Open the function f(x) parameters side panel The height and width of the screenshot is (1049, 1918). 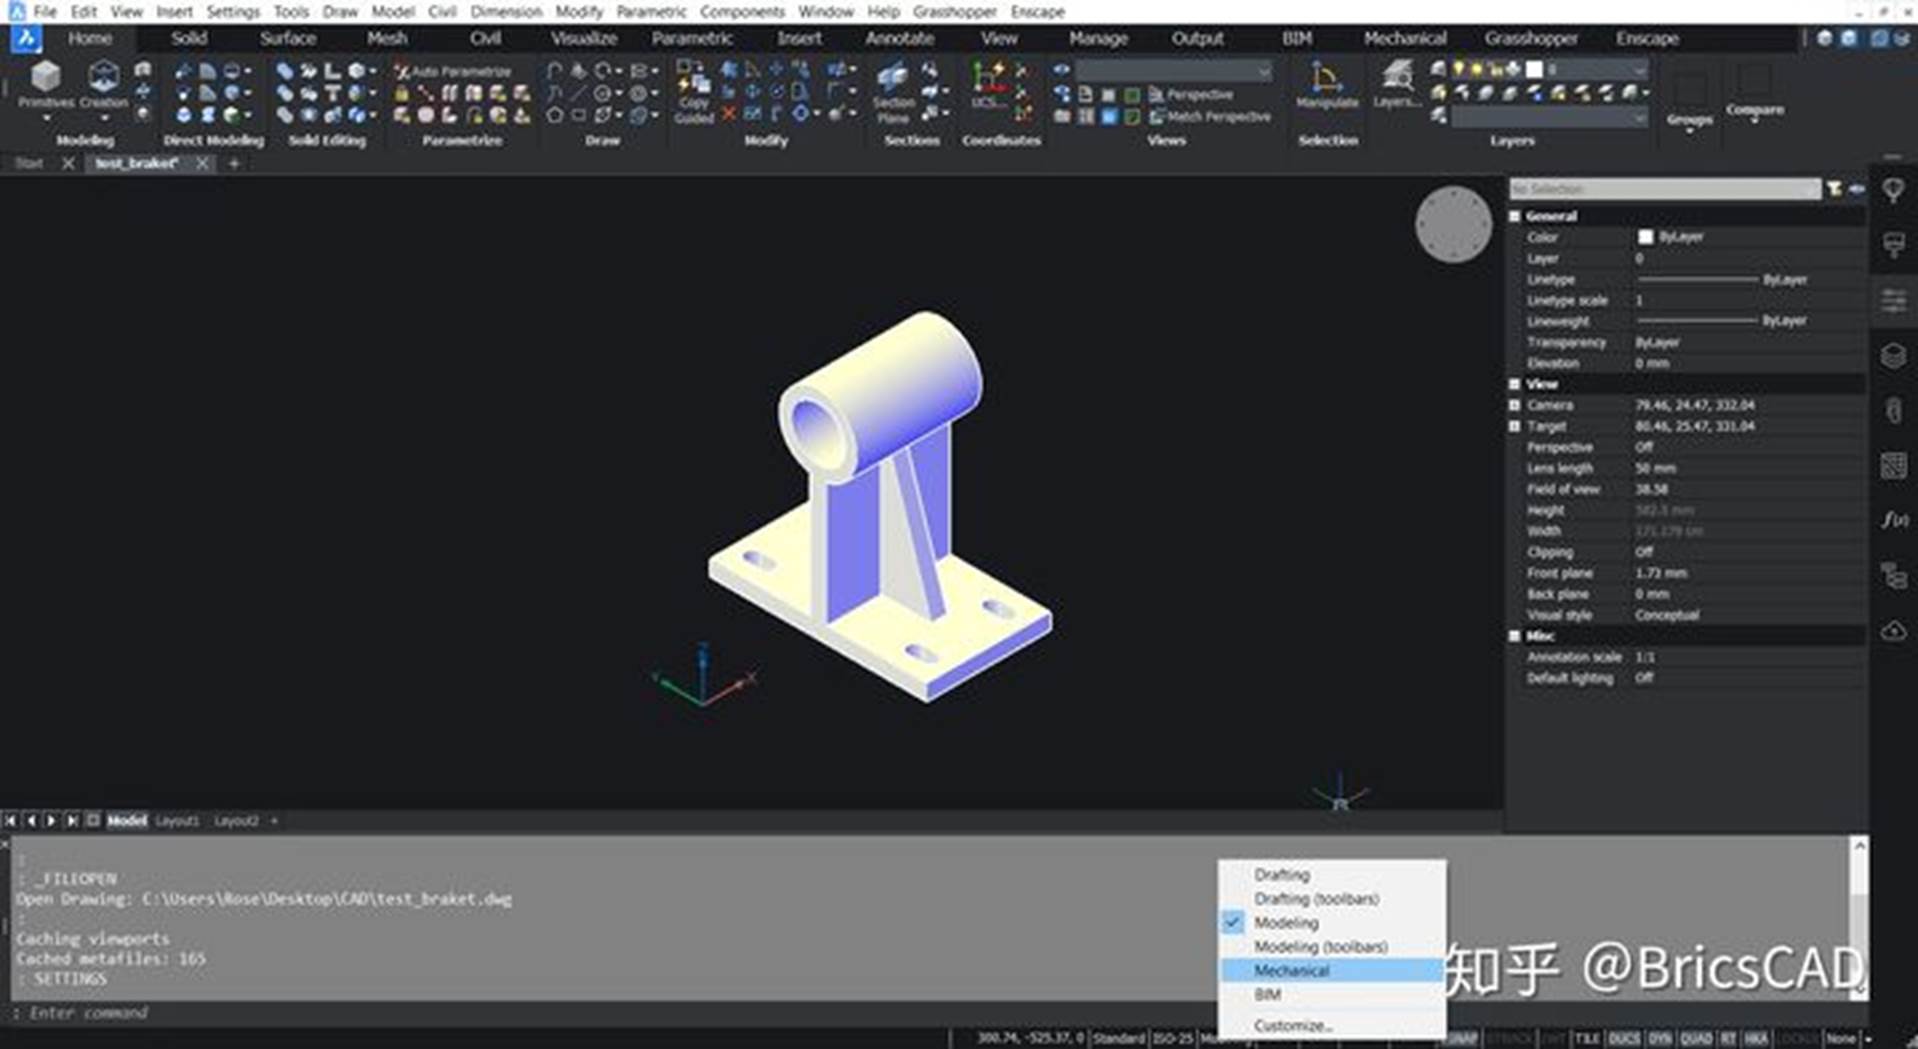1894,520
